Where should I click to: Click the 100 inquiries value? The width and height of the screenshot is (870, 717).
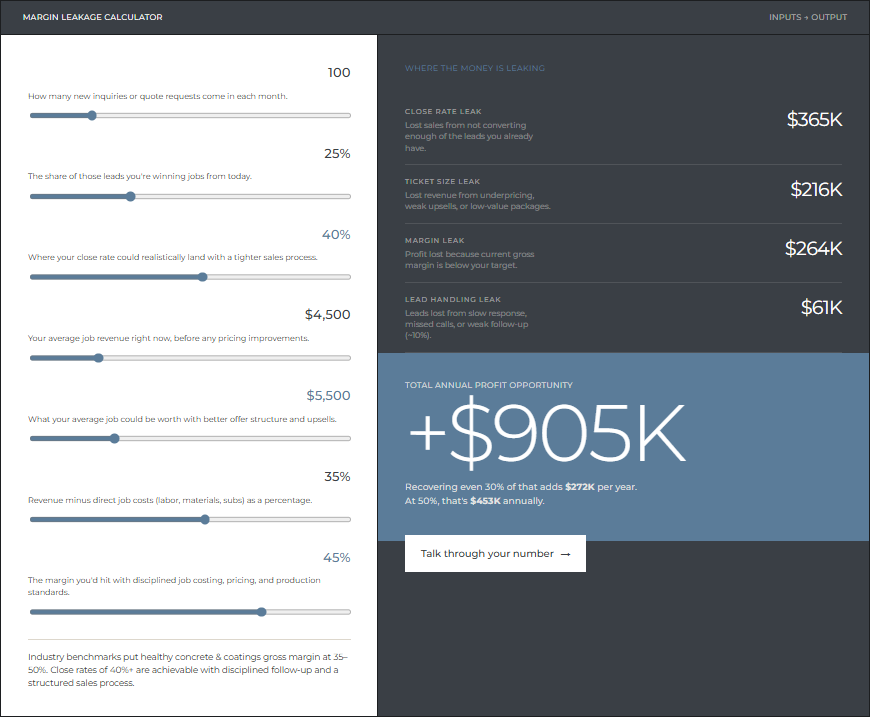(x=338, y=73)
